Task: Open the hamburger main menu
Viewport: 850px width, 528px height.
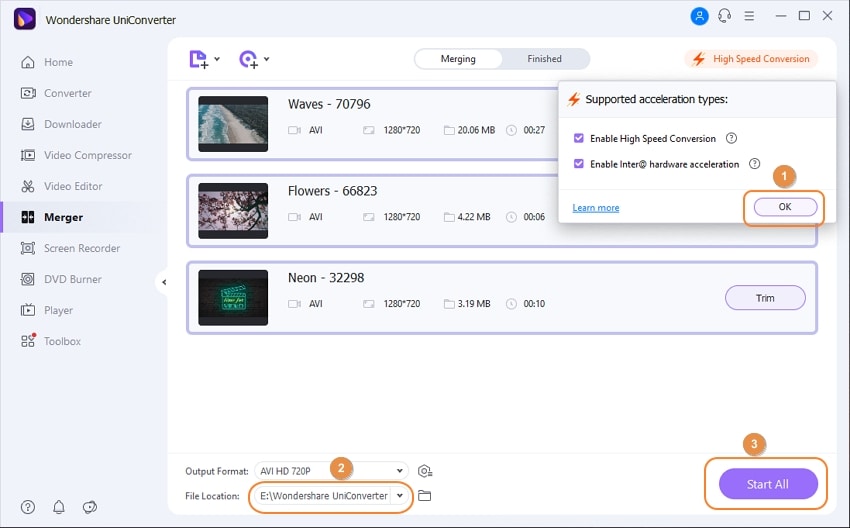Action: [749, 16]
